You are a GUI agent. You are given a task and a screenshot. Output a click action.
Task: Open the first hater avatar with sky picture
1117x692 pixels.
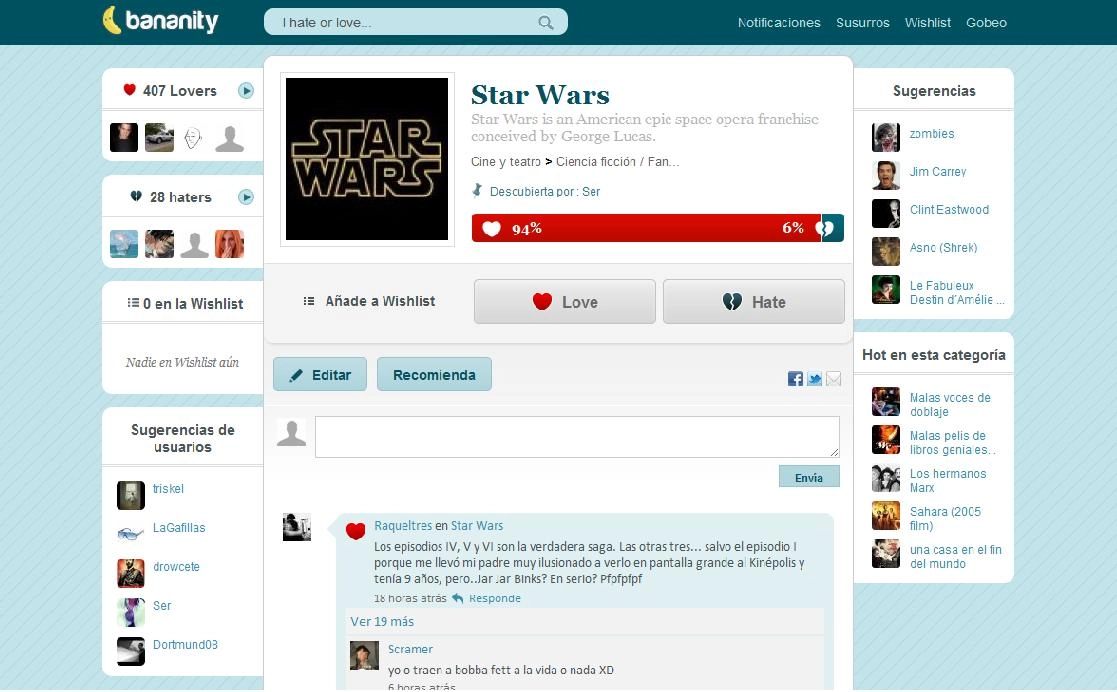click(124, 244)
